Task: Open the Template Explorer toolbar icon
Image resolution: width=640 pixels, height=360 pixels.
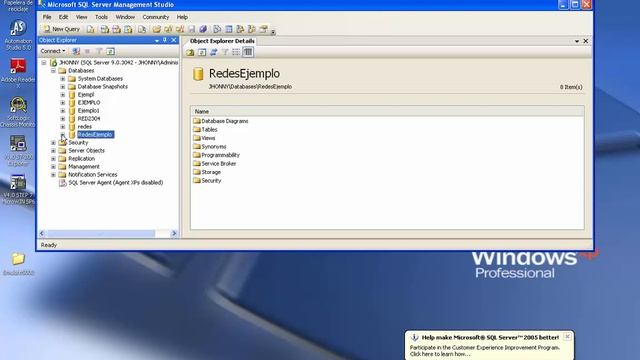Action: point(252,29)
